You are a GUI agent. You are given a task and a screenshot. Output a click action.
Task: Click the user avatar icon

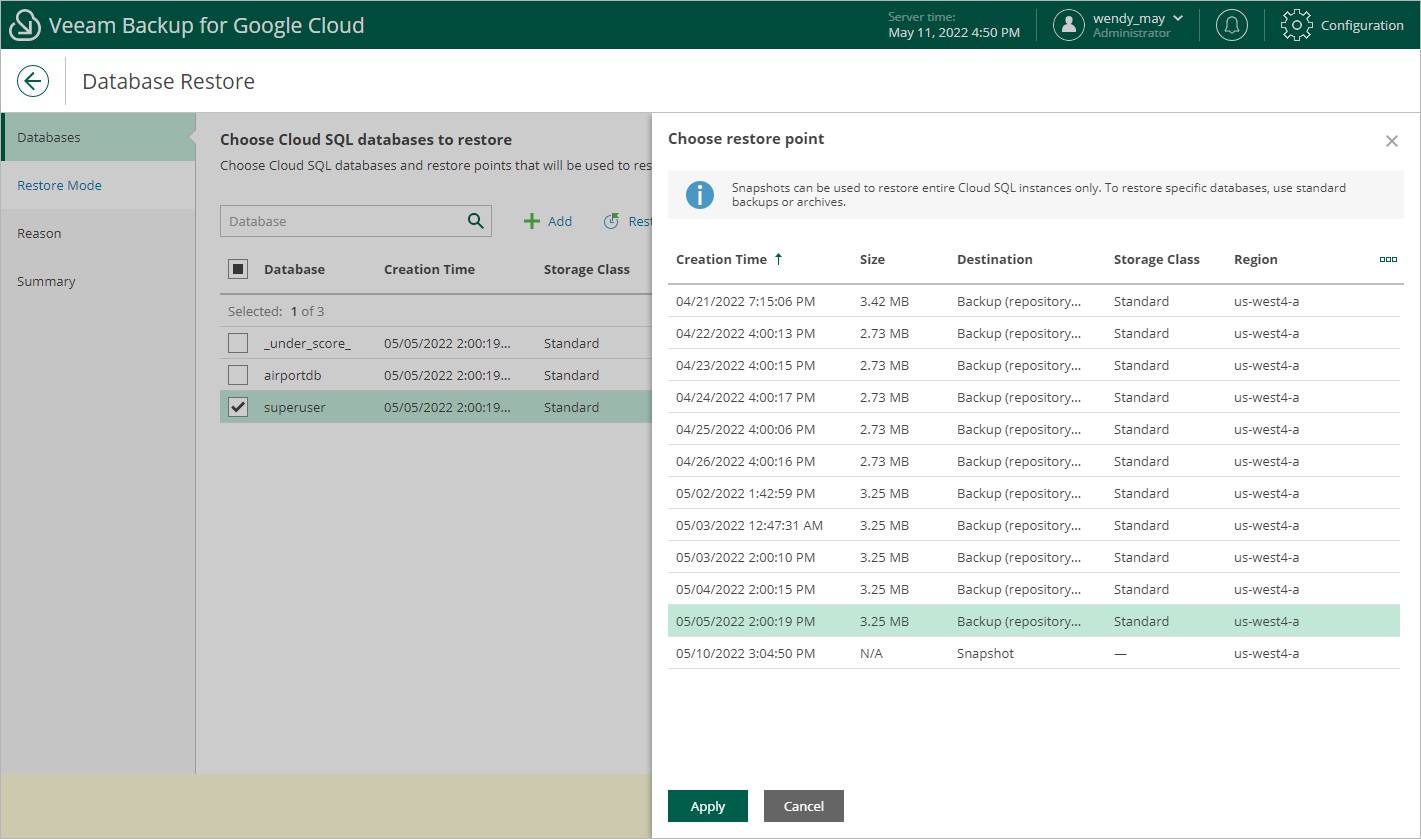coord(1069,25)
